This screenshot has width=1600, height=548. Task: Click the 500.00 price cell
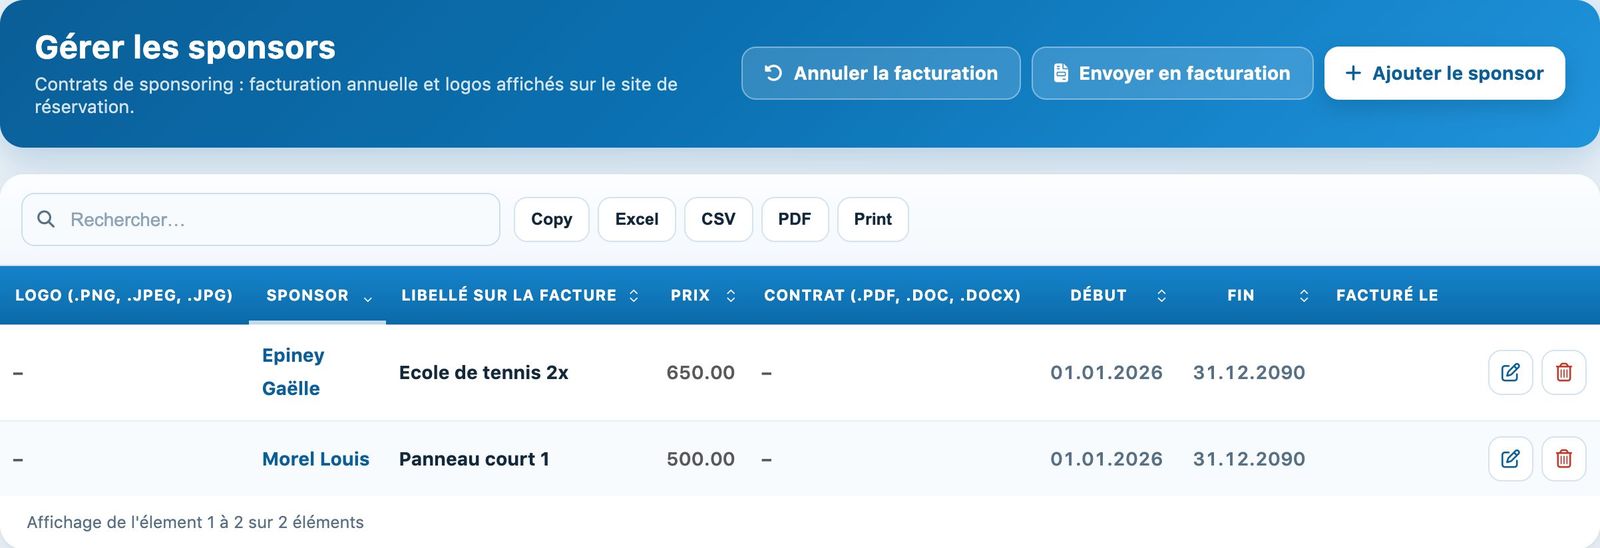[x=701, y=459]
